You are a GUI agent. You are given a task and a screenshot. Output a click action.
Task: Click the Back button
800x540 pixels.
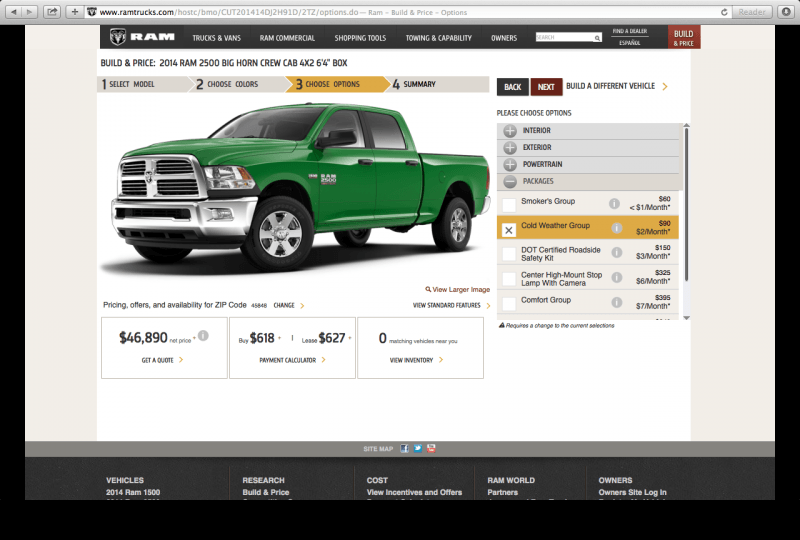coord(513,87)
